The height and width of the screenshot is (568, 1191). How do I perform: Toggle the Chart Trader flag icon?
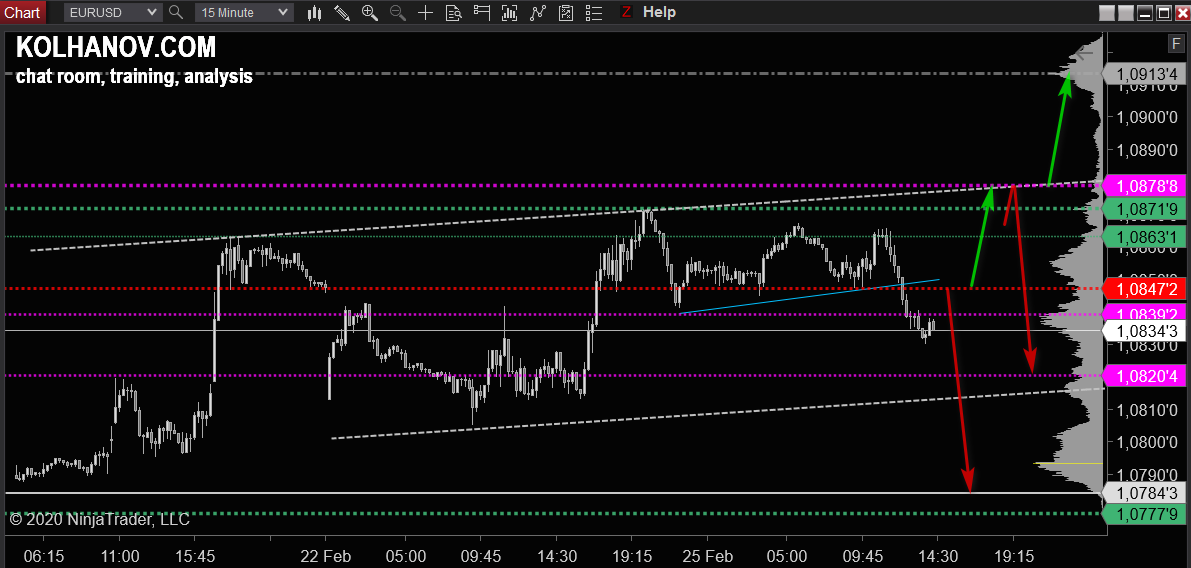tap(481, 12)
